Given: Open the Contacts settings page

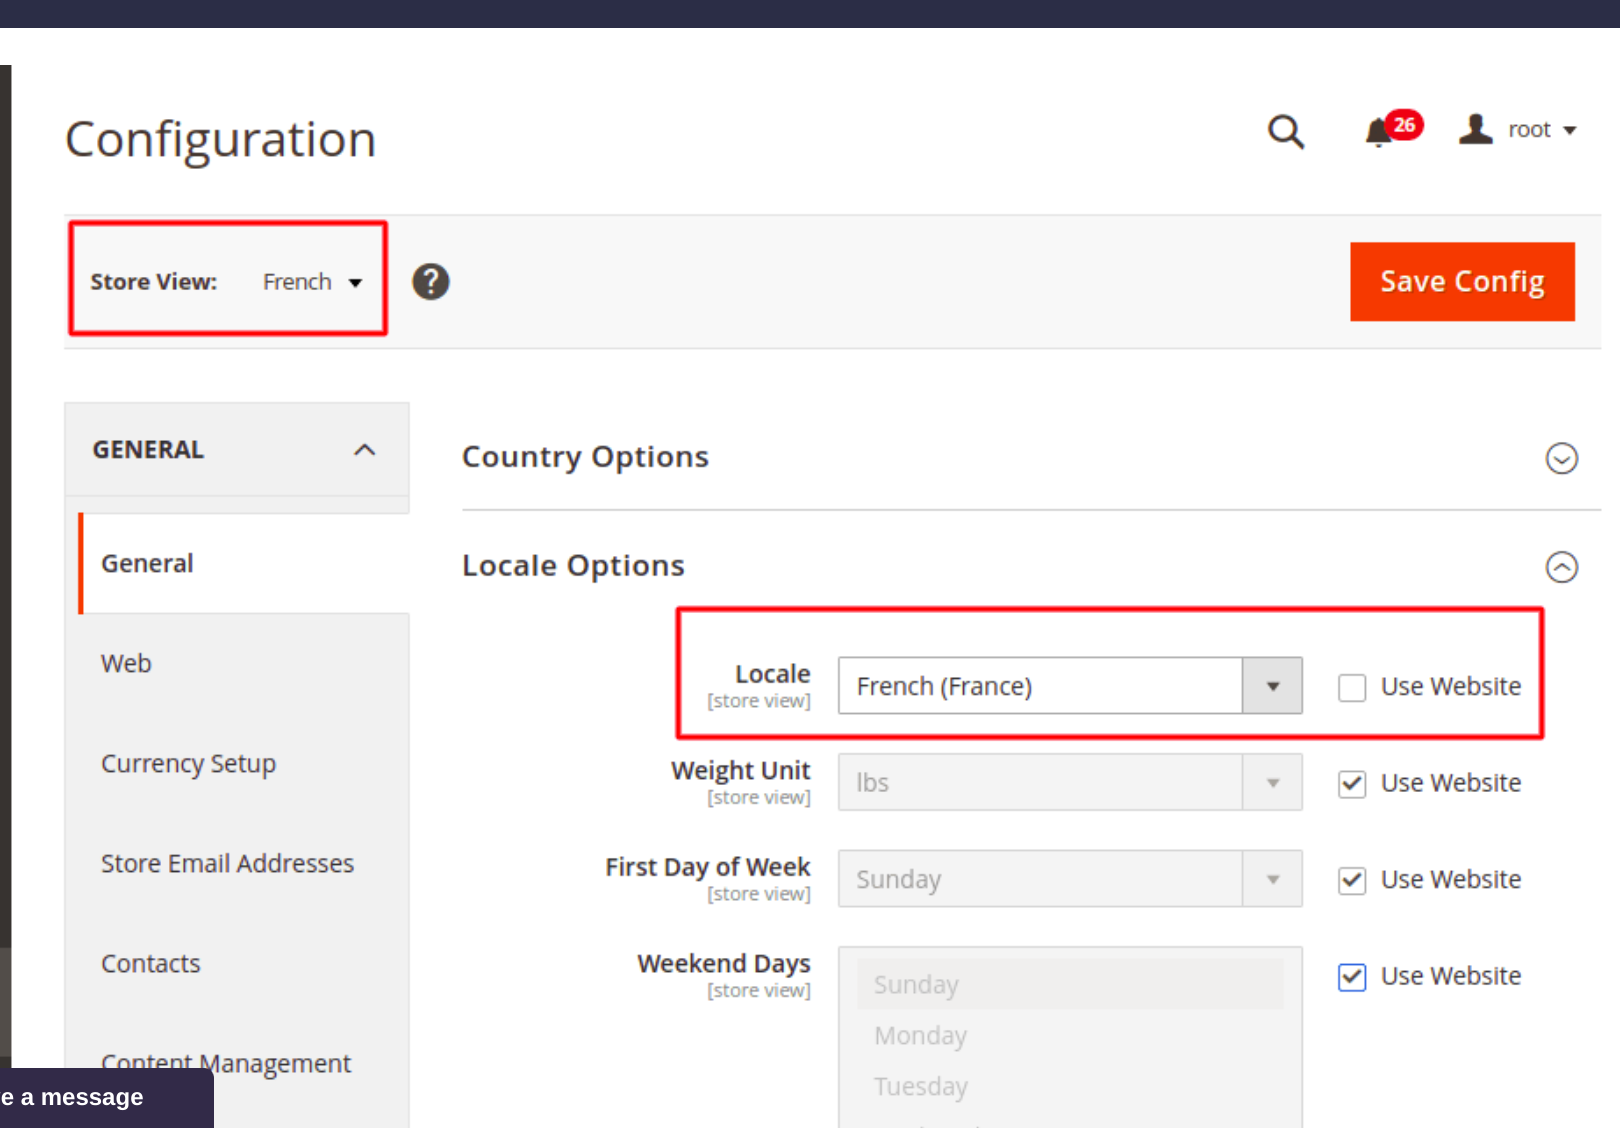Looking at the screenshot, I should (x=151, y=963).
